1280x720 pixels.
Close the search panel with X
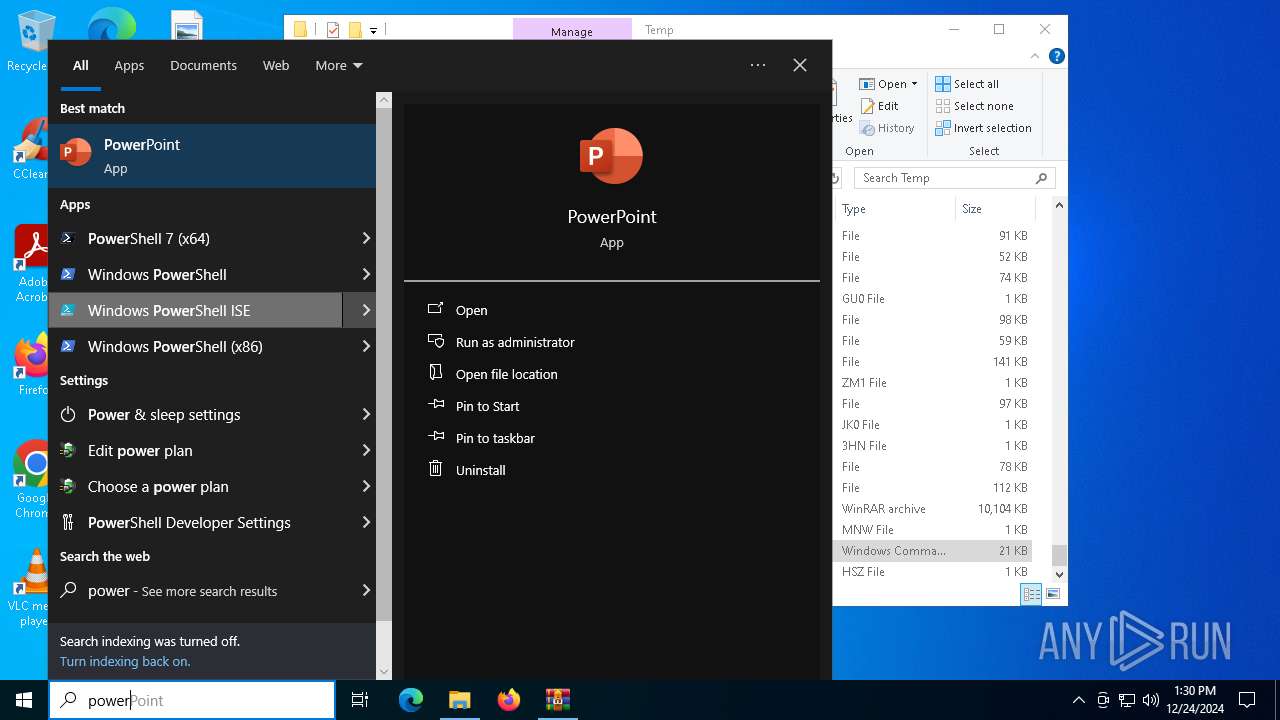[800, 65]
